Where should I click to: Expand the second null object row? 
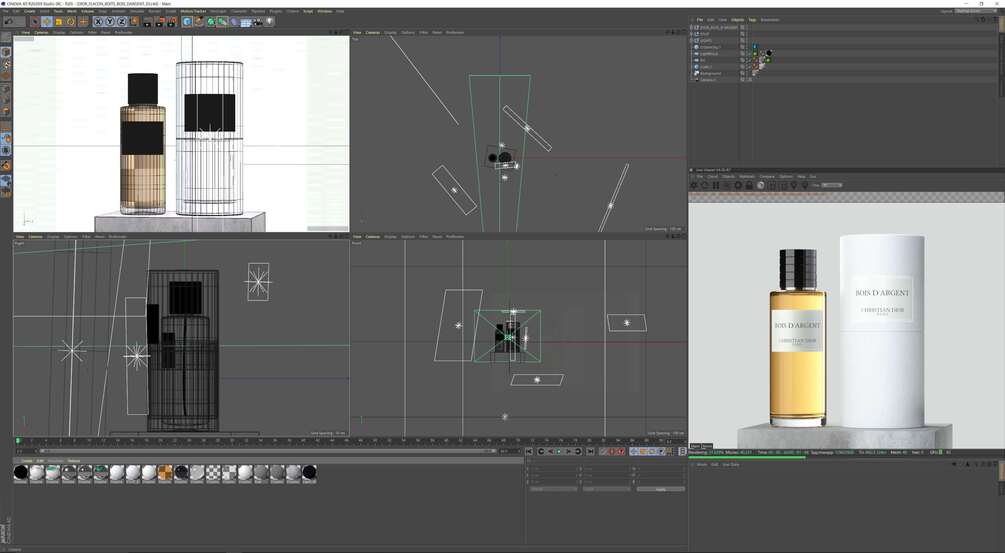[x=691, y=33]
